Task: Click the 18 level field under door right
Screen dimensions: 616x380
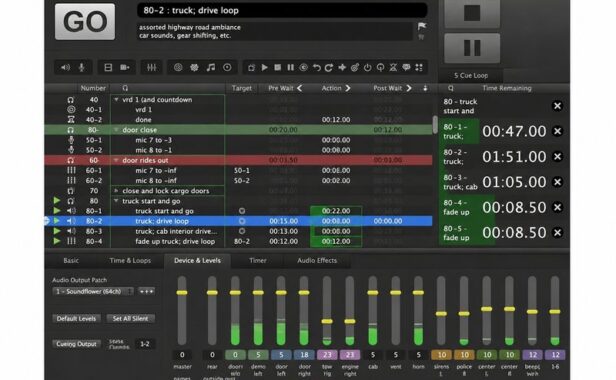Action: 304,355
